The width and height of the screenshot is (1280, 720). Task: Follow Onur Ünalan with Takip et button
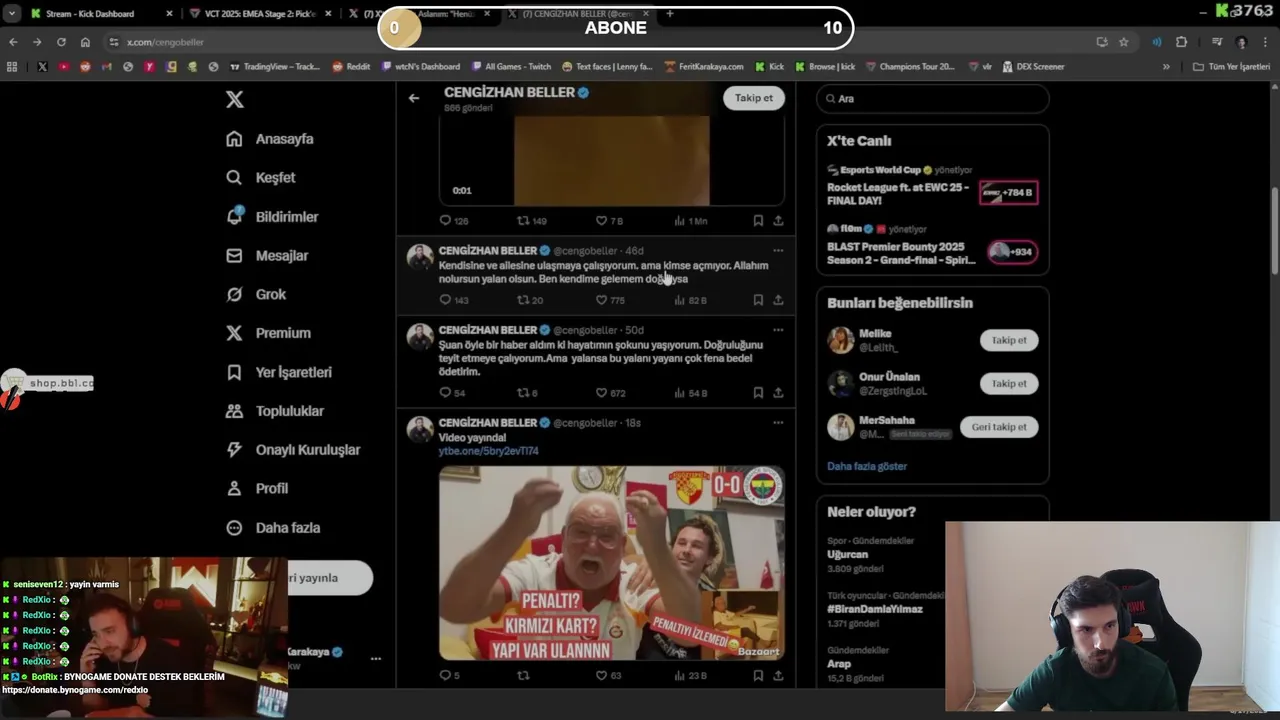[1009, 383]
